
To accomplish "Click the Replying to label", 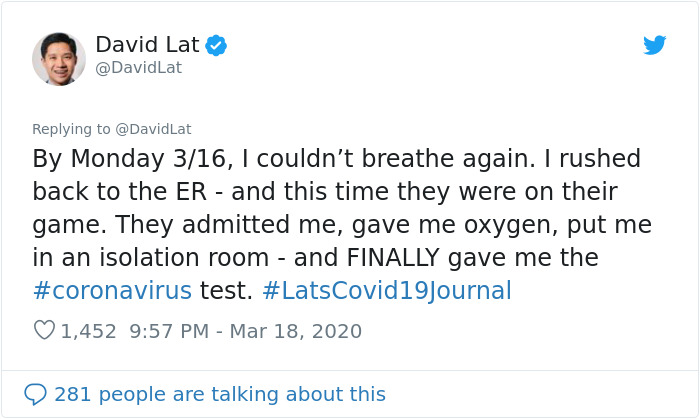I will 71,129.
